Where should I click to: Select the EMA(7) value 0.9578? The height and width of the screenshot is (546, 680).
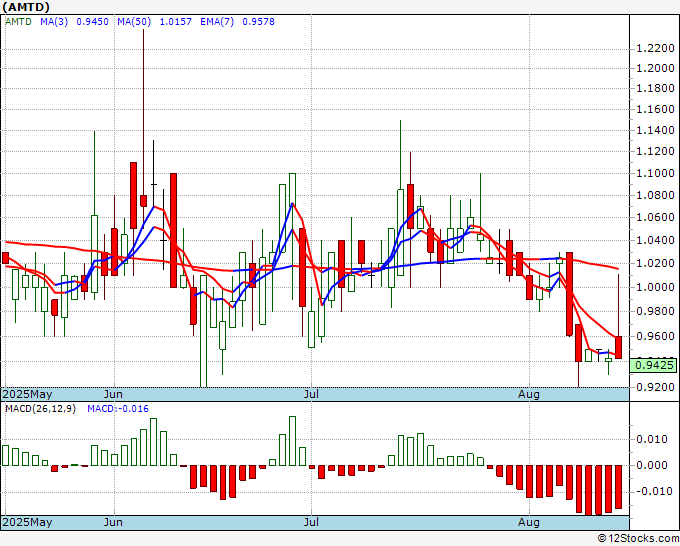tap(258, 22)
